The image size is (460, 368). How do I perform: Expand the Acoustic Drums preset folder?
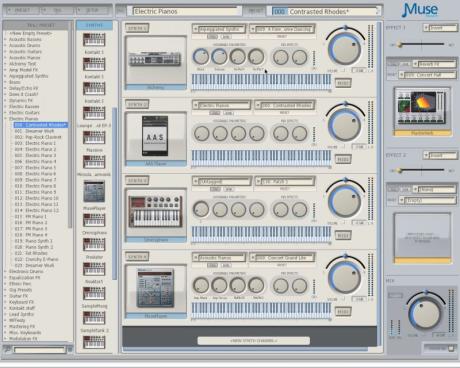[5, 45]
